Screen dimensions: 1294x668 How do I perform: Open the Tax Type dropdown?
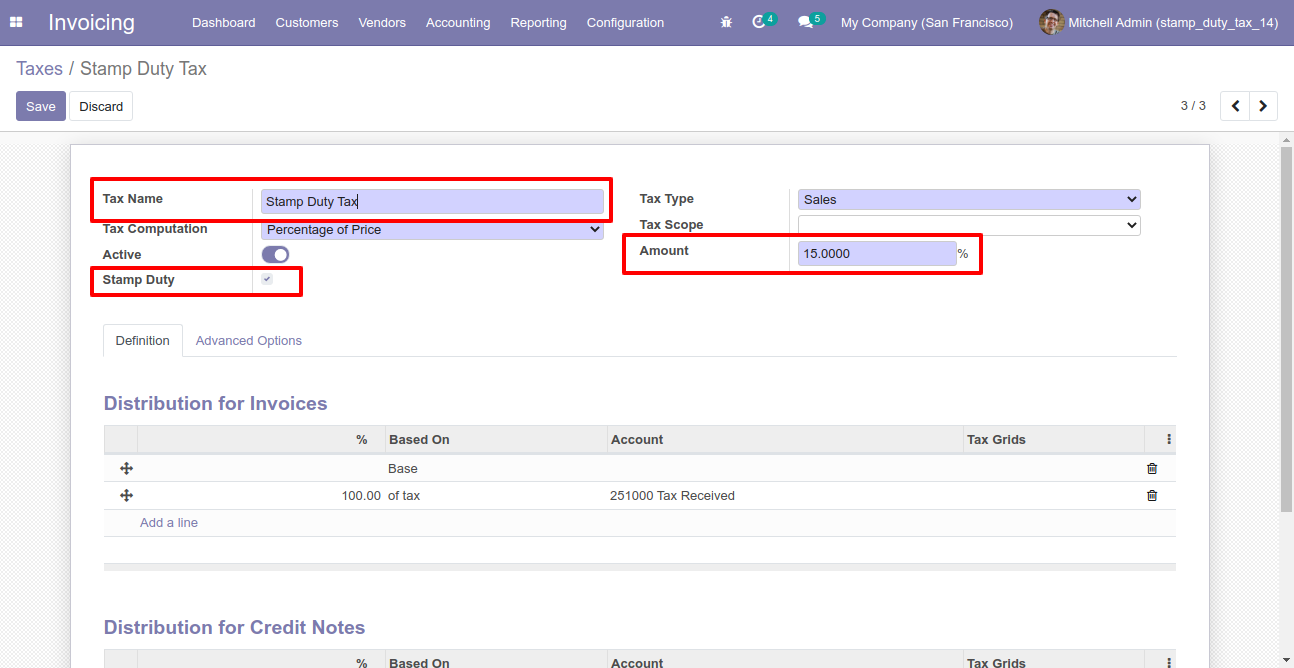point(969,199)
